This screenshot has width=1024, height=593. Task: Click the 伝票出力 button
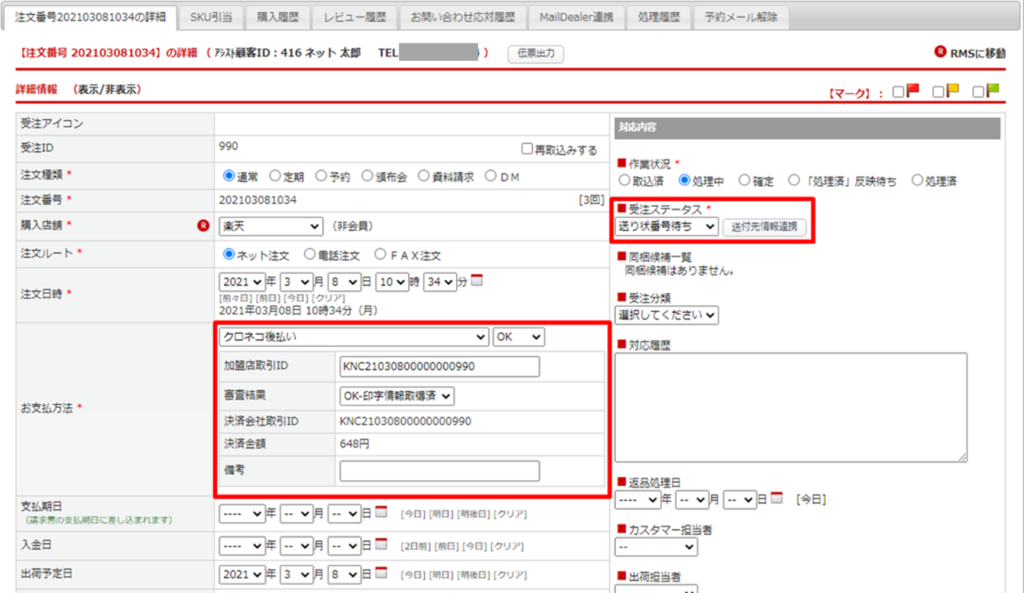(x=536, y=53)
